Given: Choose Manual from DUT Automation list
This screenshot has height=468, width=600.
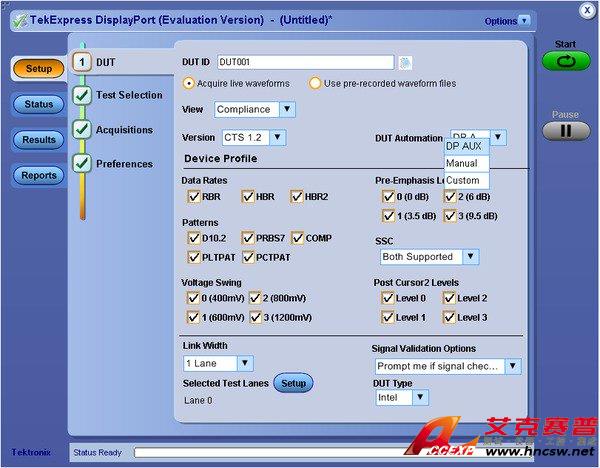Looking at the screenshot, I should [462, 163].
